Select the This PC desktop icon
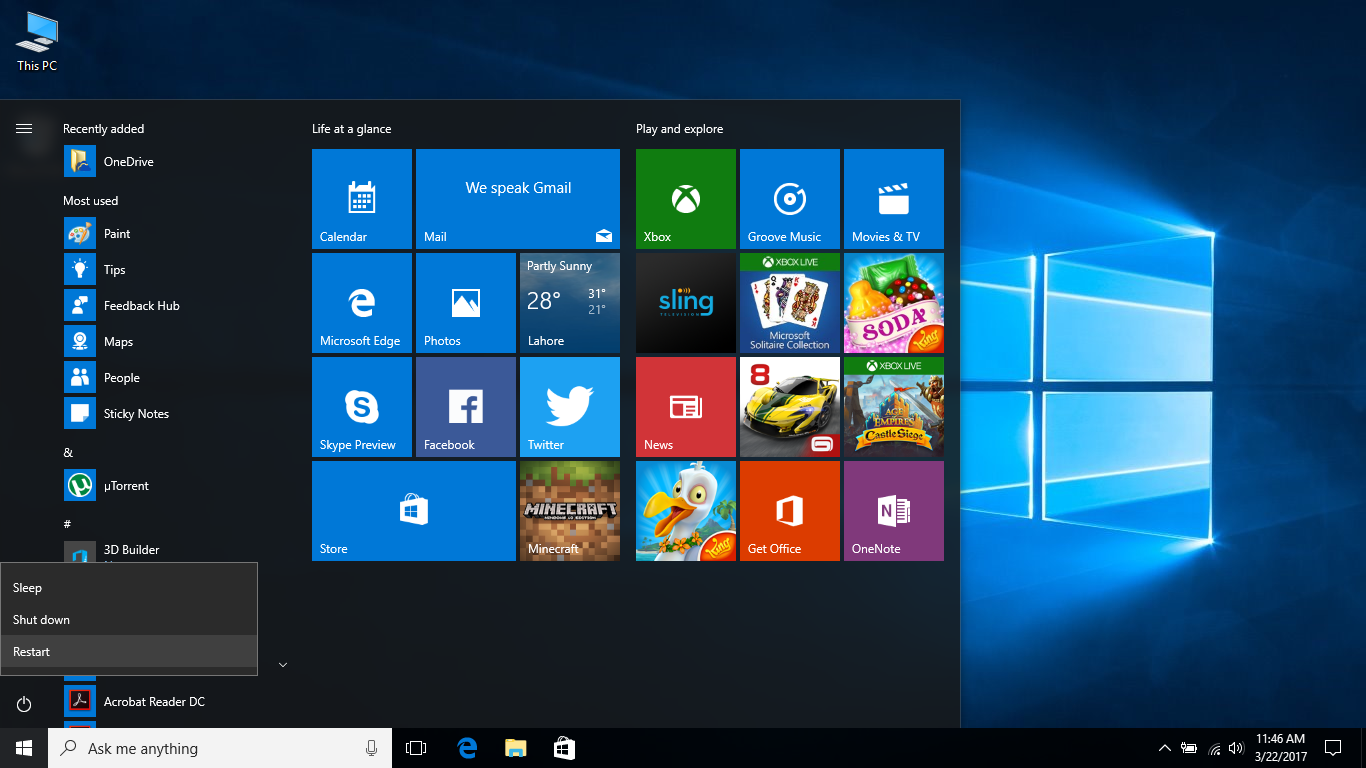This screenshot has height=768, width=1366. [37, 42]
